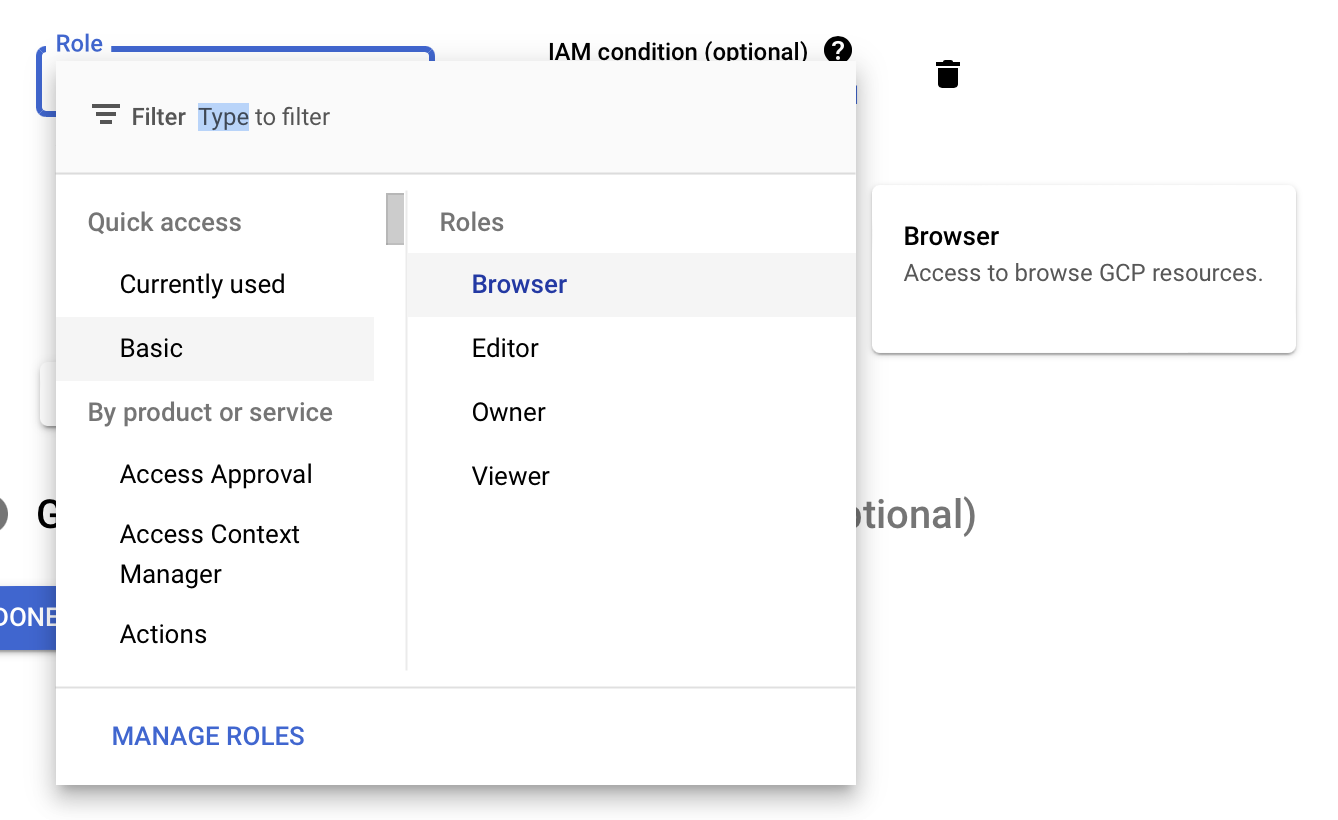Open the MANAGE ROLES link

[208, 737]
